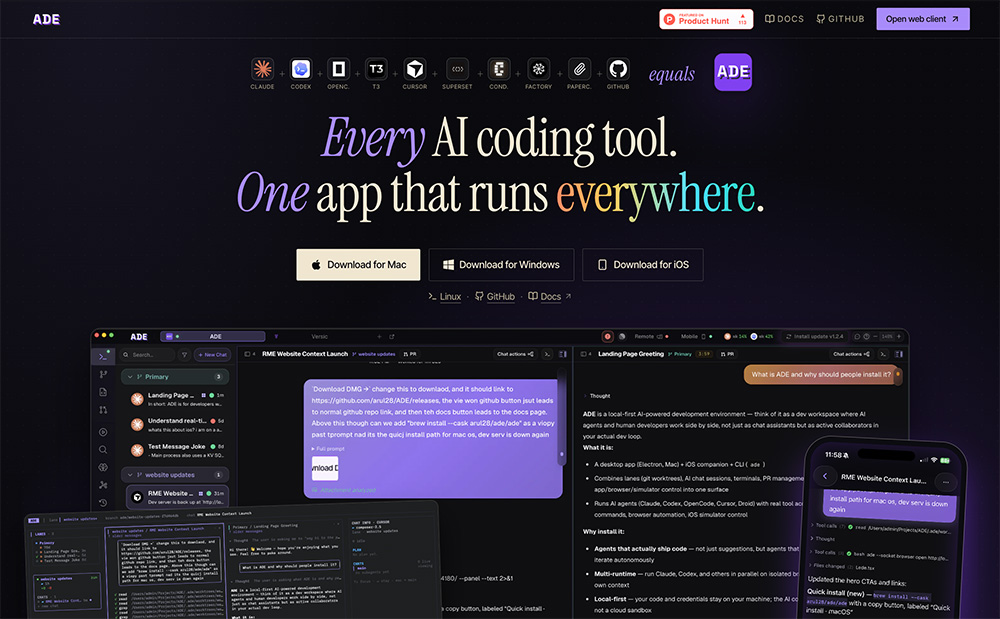Screen dimensions: 1000x619
Task: Expand the Full prompt disclosure
Action: (328, 449)
